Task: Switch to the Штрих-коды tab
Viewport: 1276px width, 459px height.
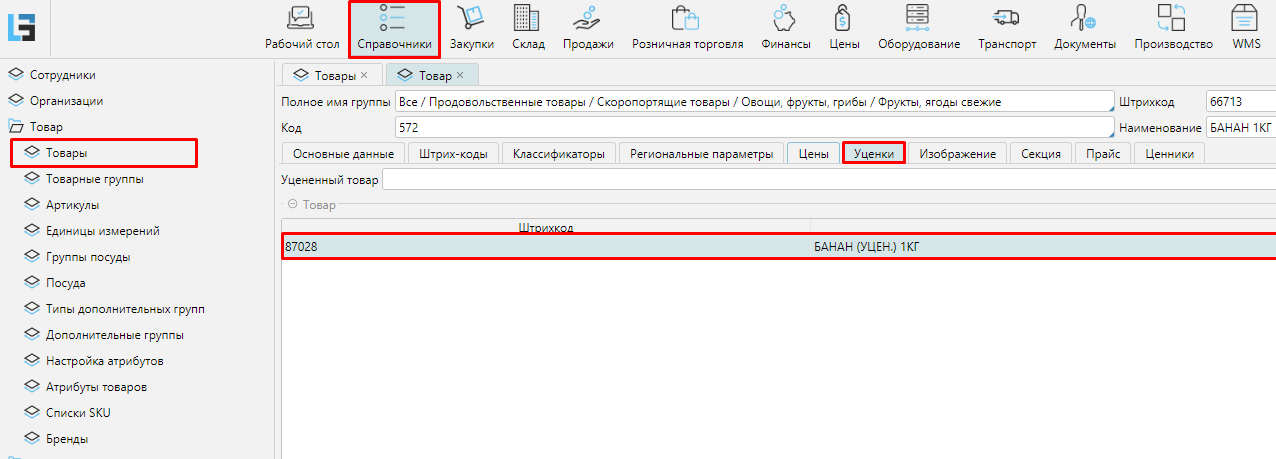Action: (454, 154)
